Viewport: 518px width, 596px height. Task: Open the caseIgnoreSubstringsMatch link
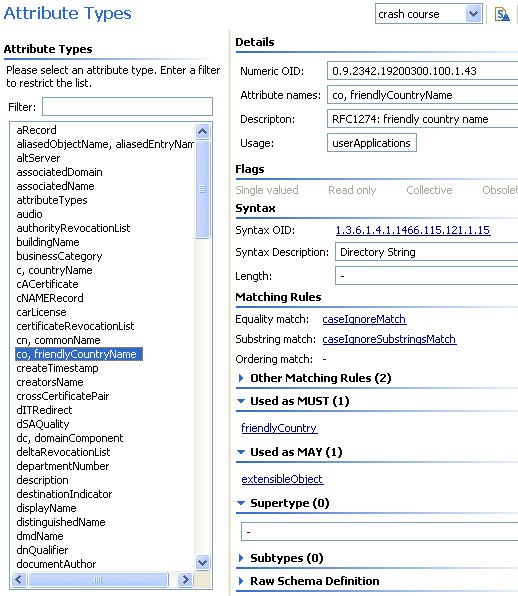(389, 339)
